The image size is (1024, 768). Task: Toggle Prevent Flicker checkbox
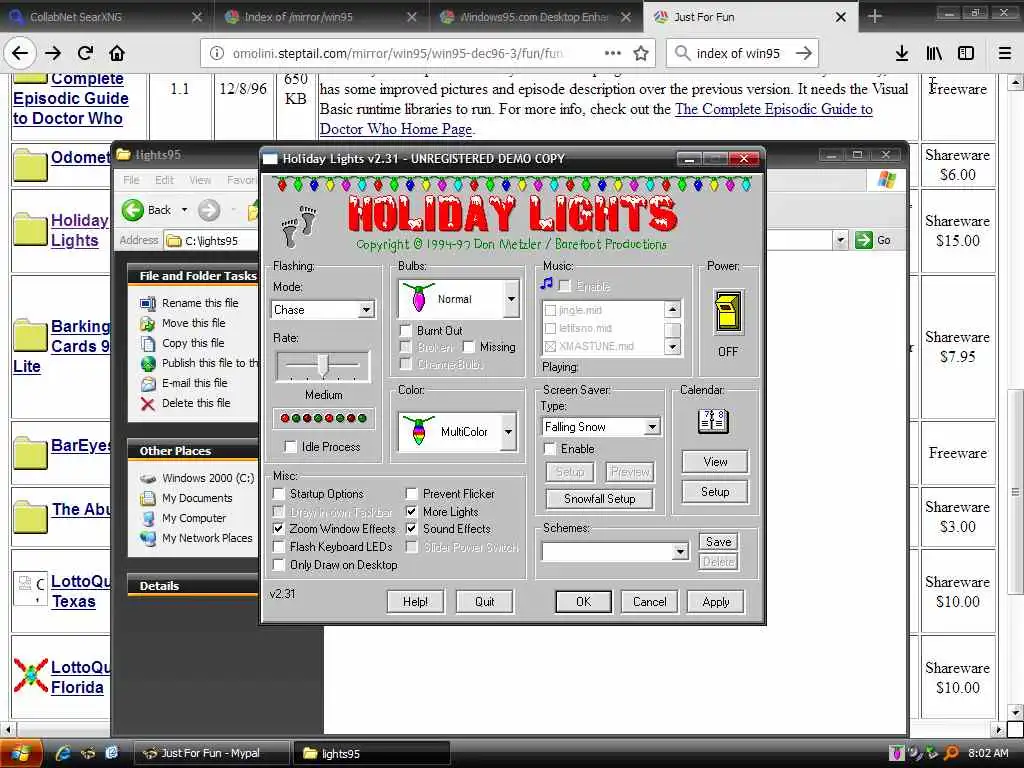(411, 494)
